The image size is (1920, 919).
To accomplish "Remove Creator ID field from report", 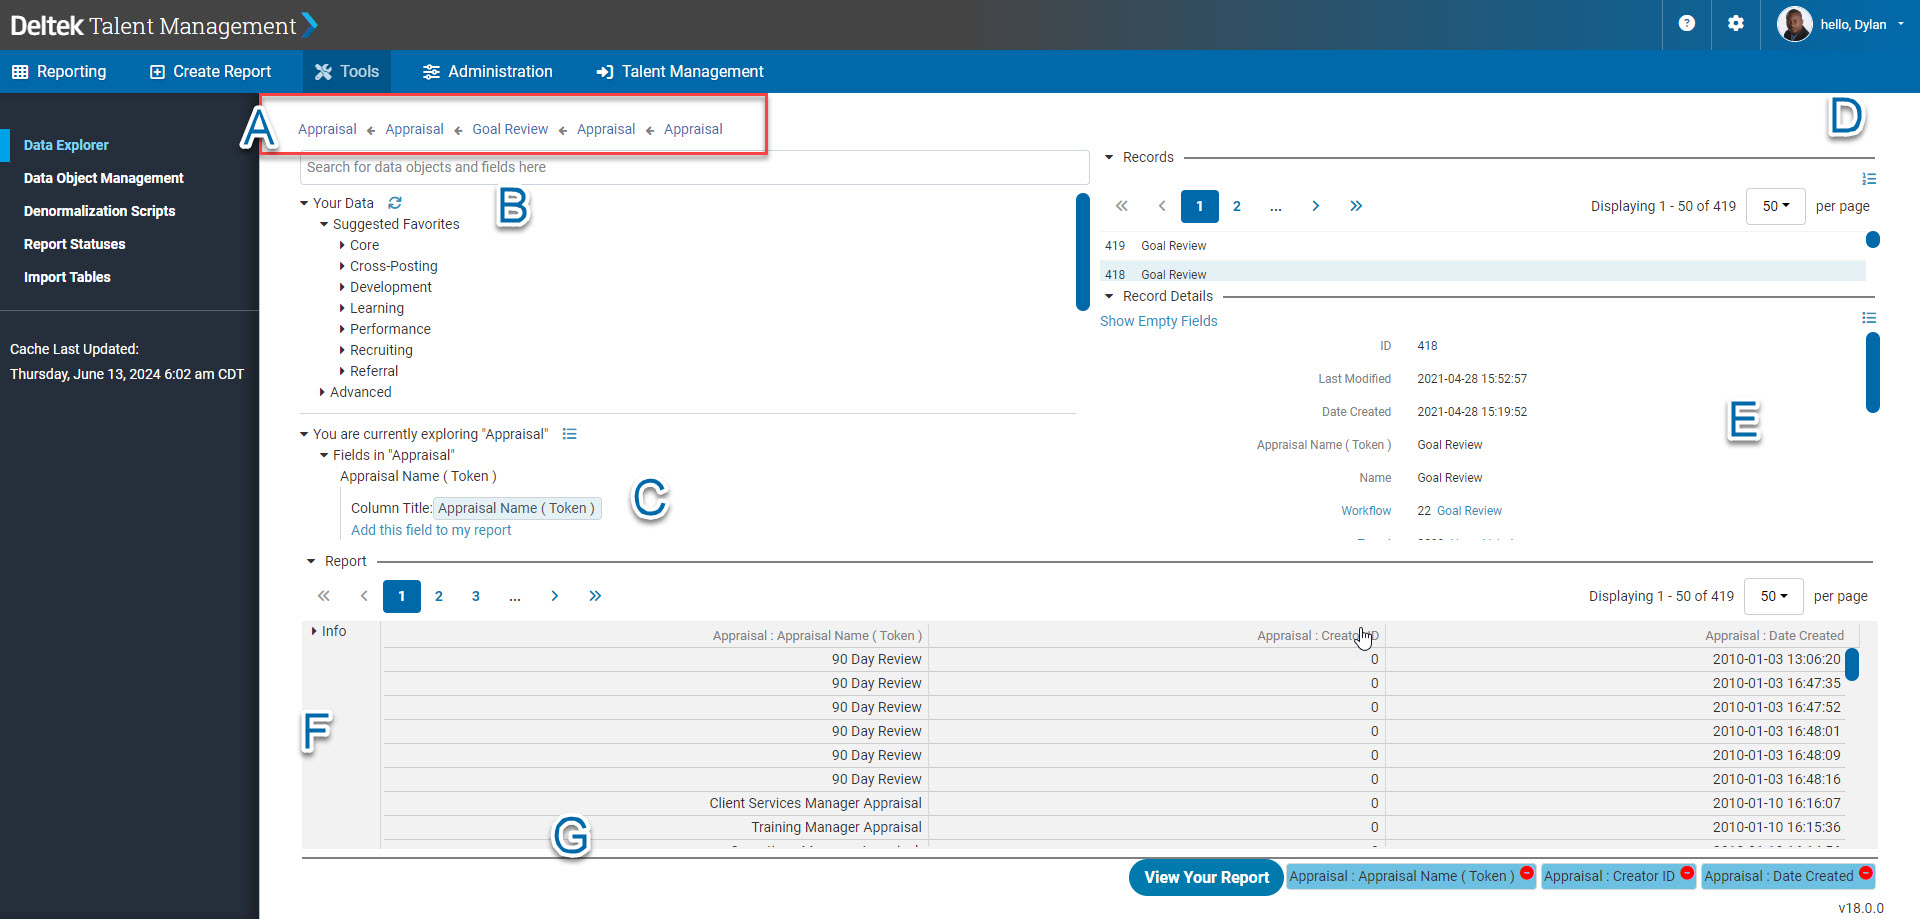I will (x=1687, y=873).
